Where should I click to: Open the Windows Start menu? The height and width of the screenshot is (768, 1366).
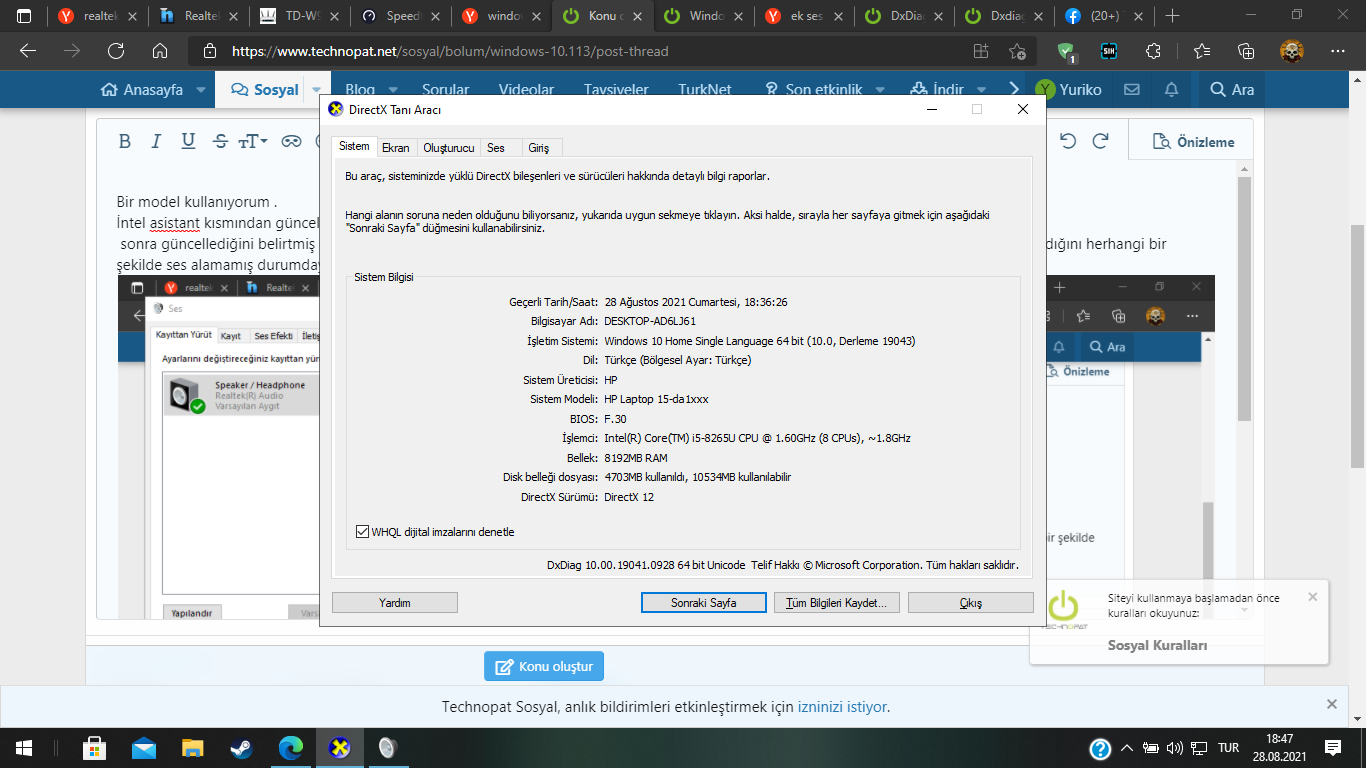click(23, 748)
